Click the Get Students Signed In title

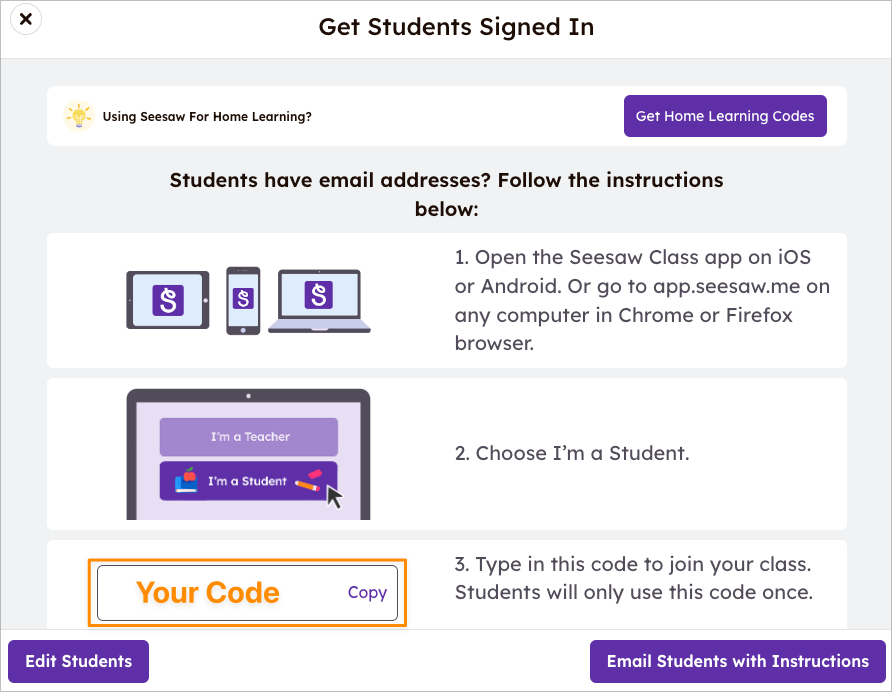(456, 27)
